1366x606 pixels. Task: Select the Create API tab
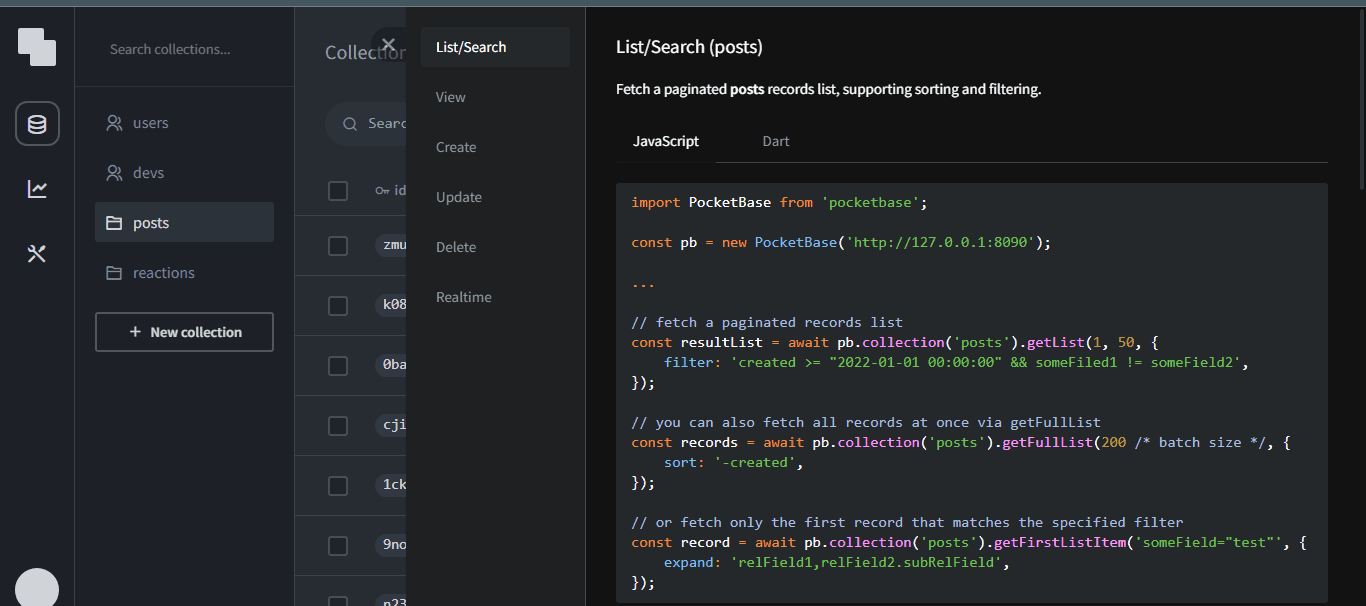pyautogui.click(x=495, y=147)
